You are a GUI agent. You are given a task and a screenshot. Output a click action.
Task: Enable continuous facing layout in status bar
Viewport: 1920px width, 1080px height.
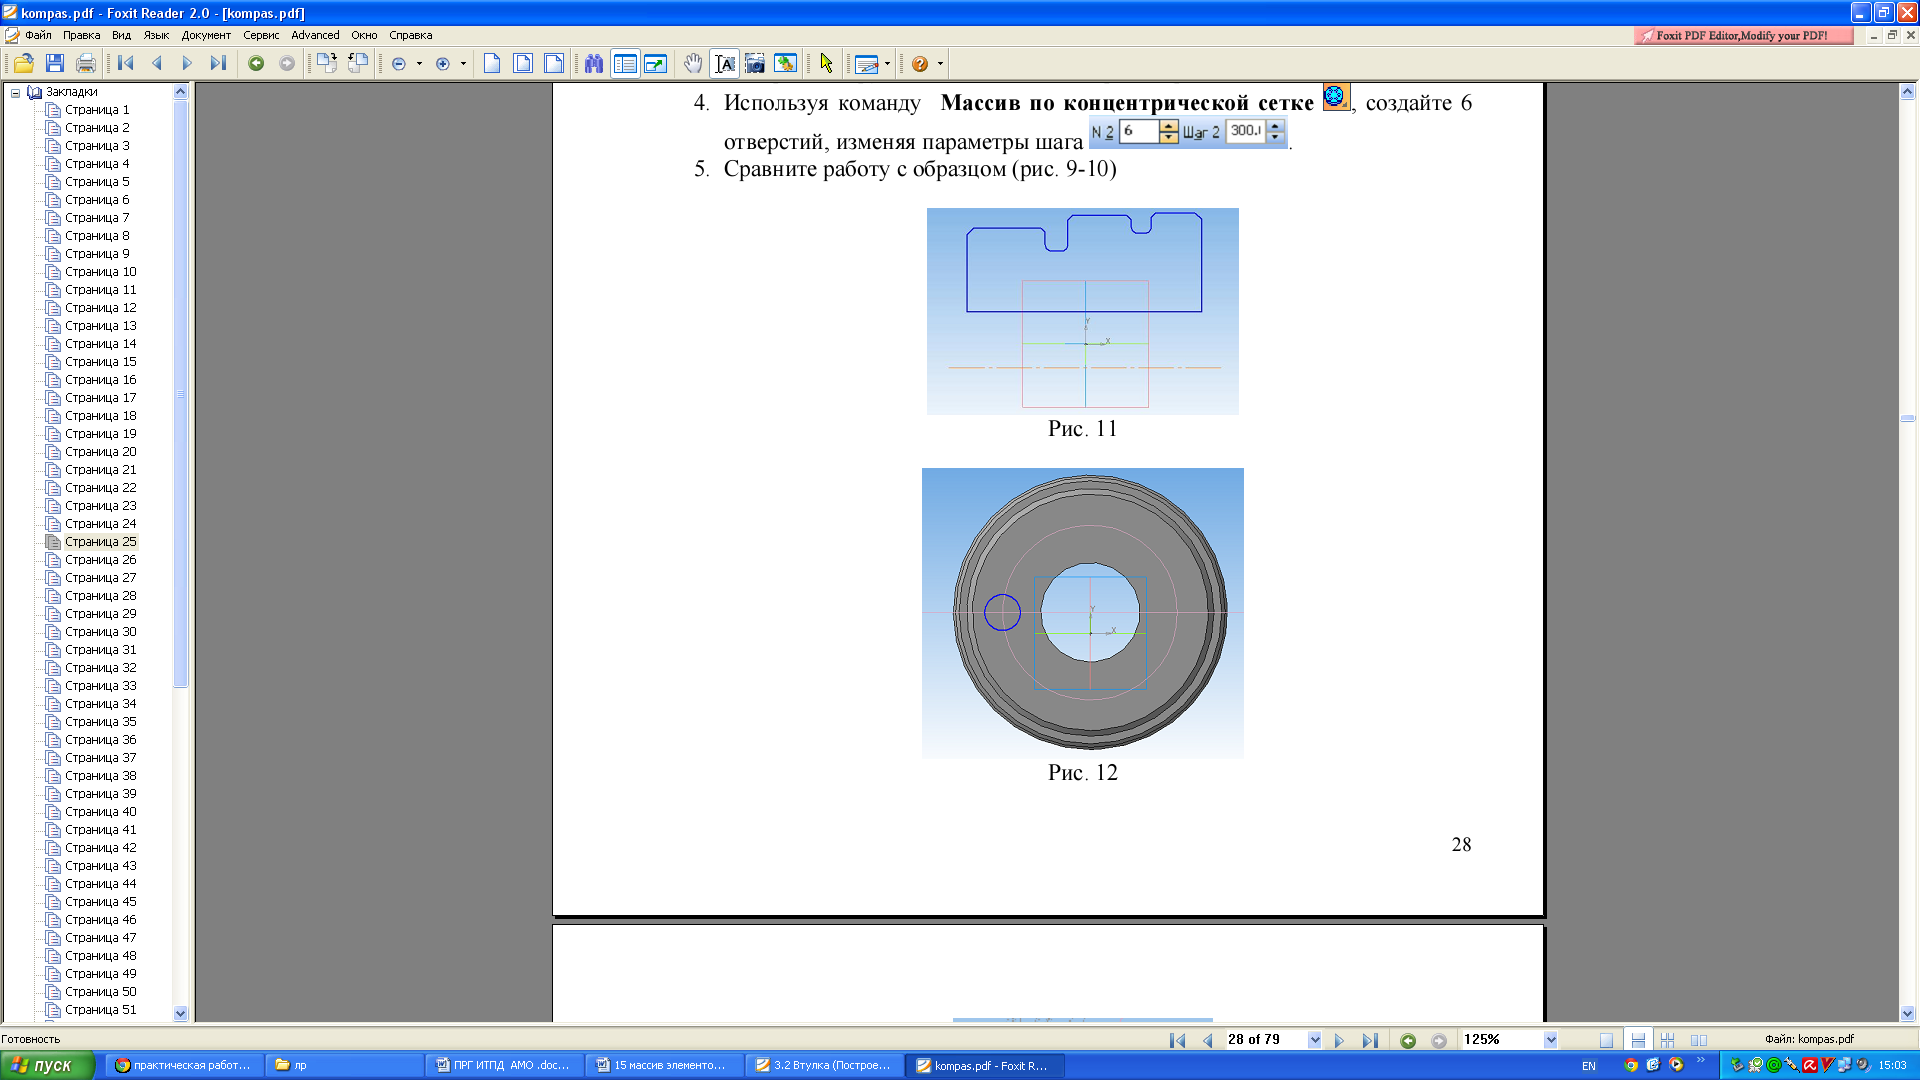point(1667,1040)
